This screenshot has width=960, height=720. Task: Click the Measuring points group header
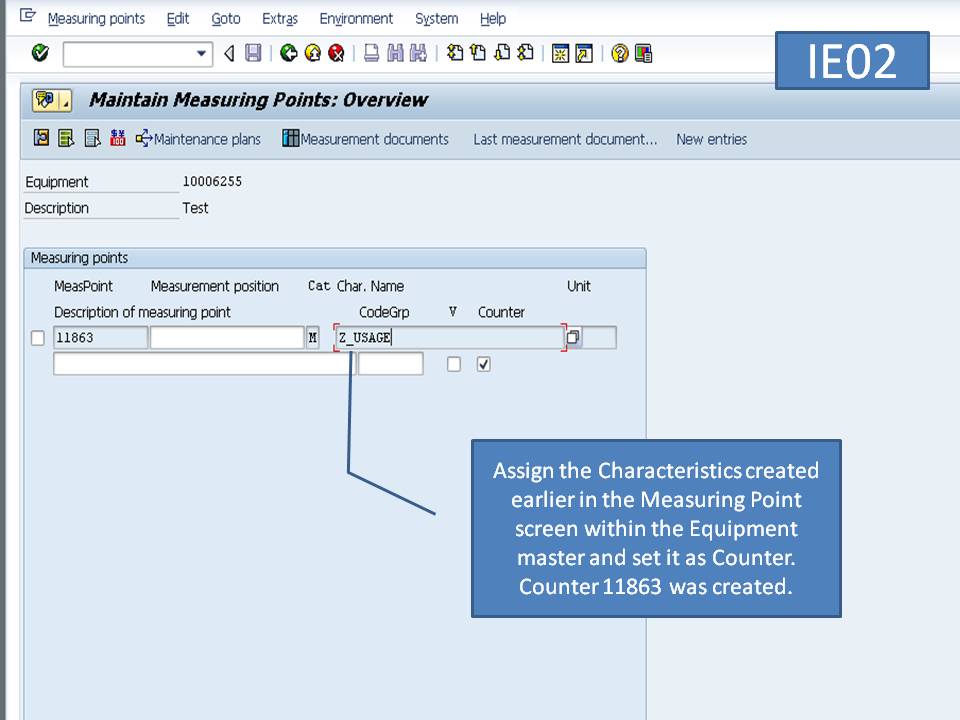tap(335, 258)
